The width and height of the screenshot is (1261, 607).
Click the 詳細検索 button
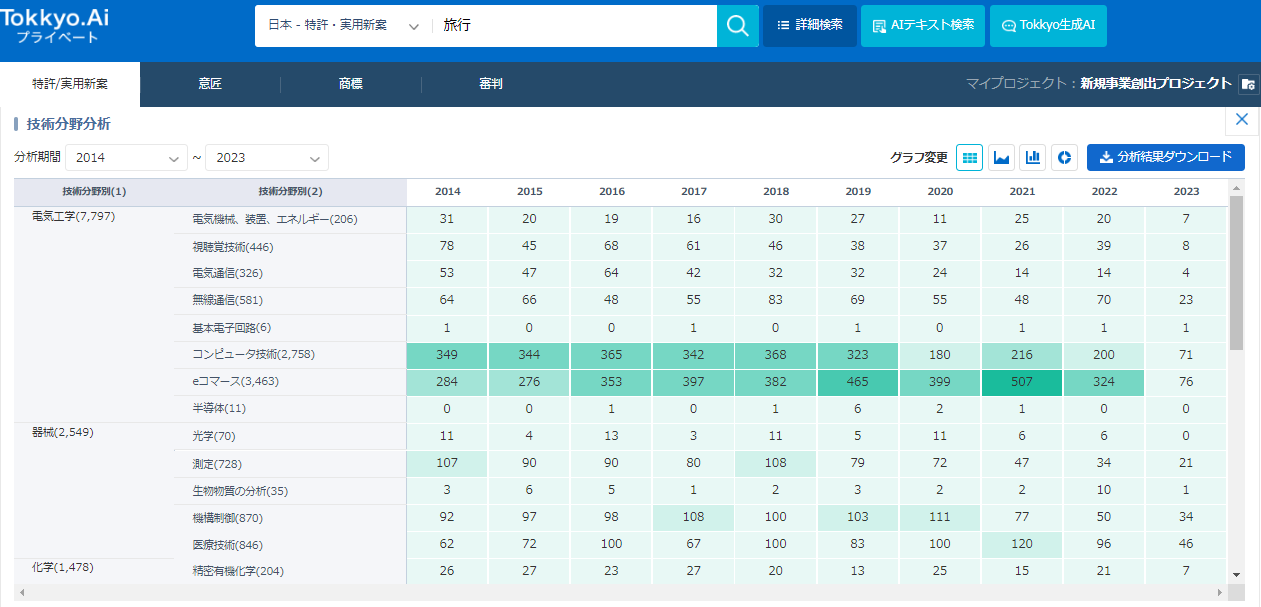tap(809, 26)
